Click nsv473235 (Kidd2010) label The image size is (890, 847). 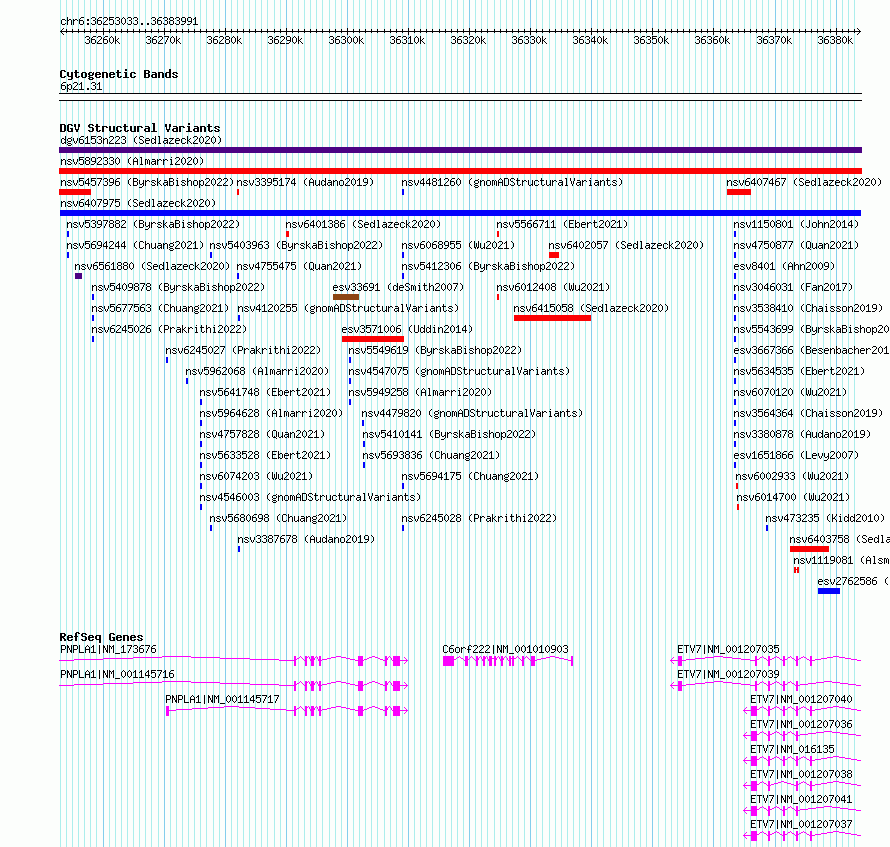pyautogui.click(x=825, y=518)
